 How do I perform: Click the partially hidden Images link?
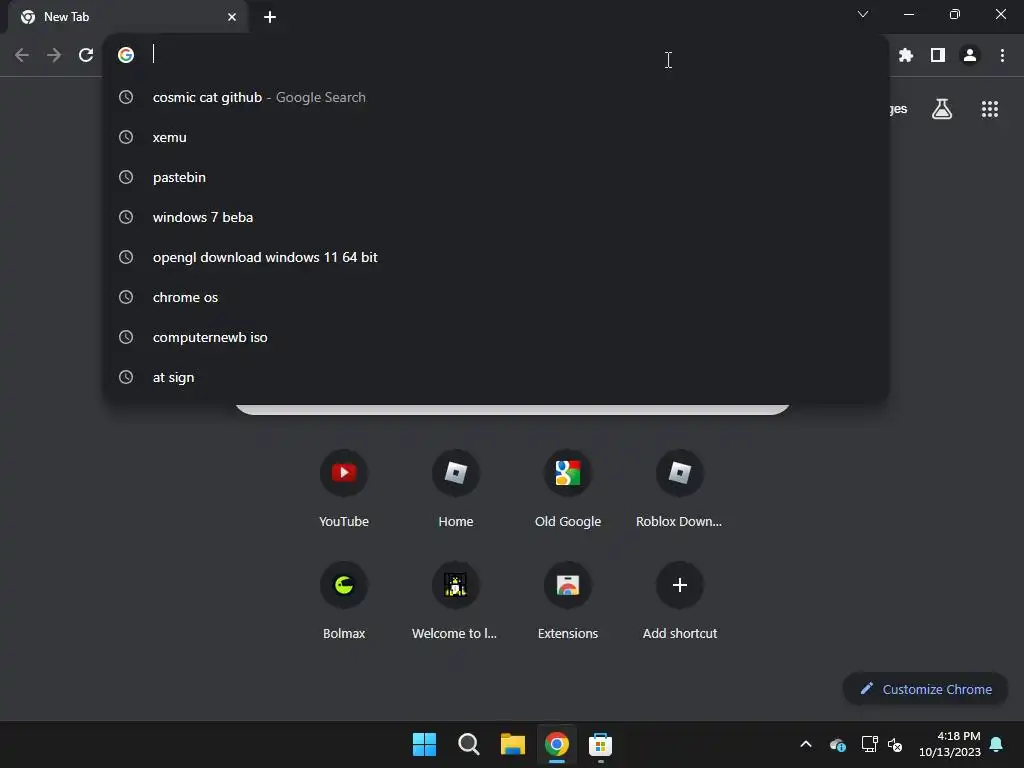[x=899, y=109]
